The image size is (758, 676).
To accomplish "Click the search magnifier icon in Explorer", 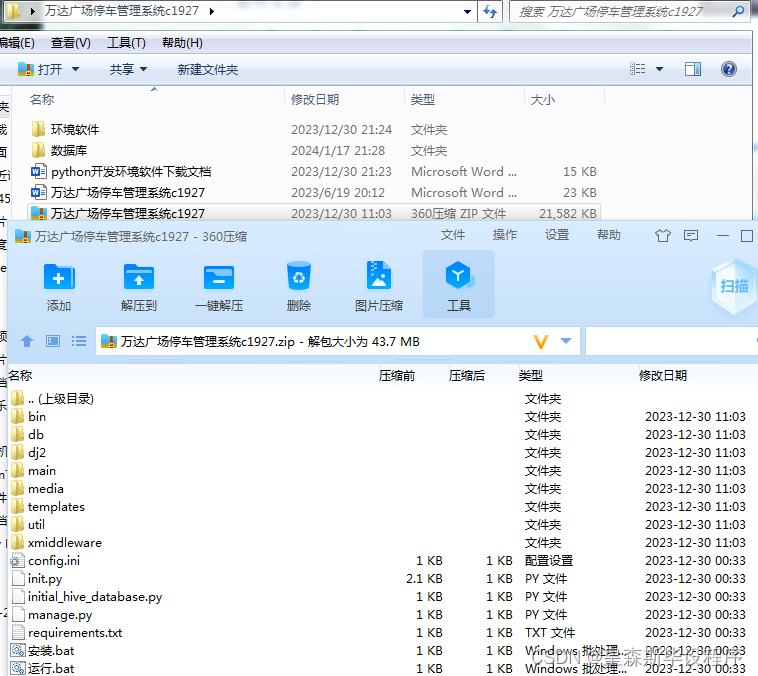I will 738,11.
